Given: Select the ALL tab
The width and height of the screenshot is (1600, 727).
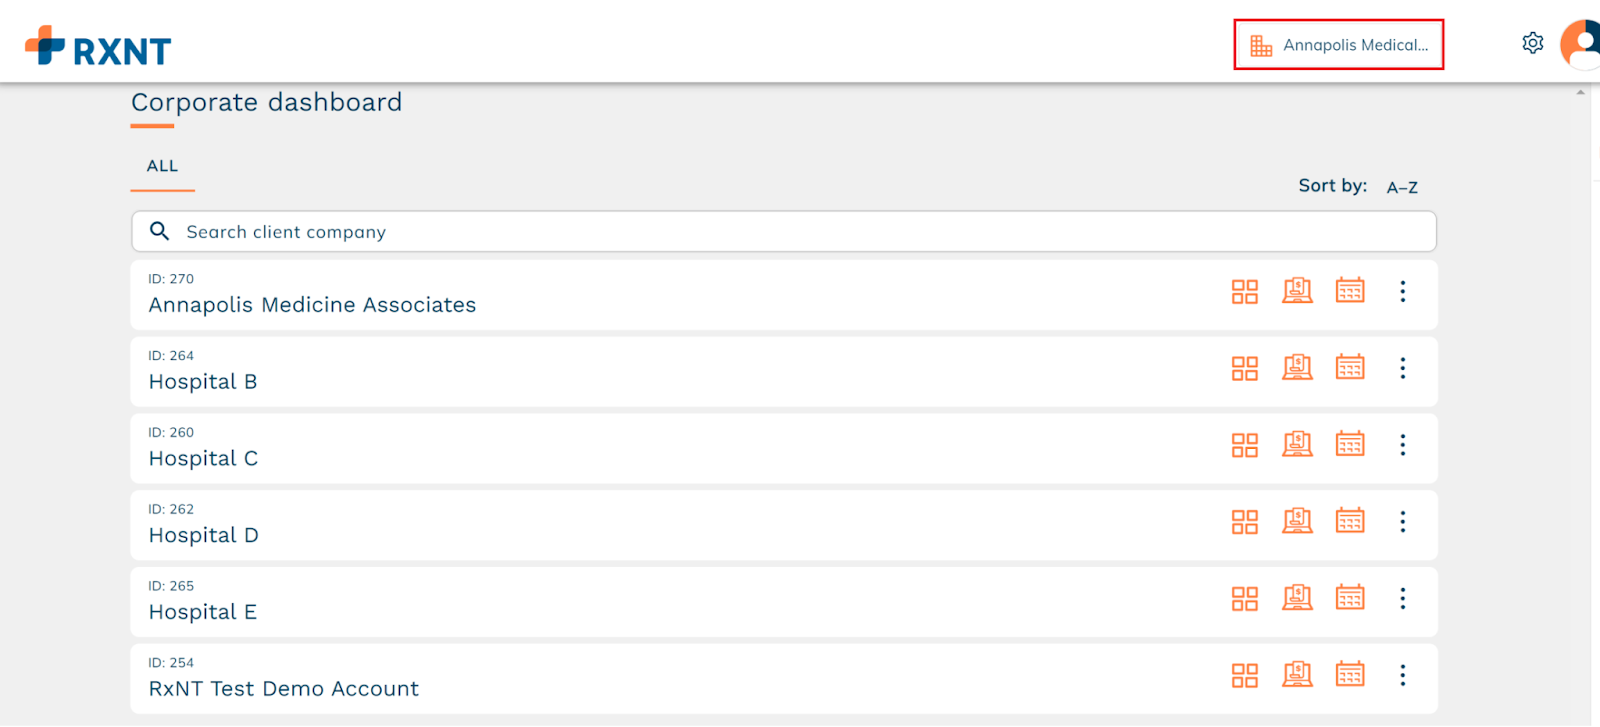Looking at the screenshot, I should click(x=162, y=166).
